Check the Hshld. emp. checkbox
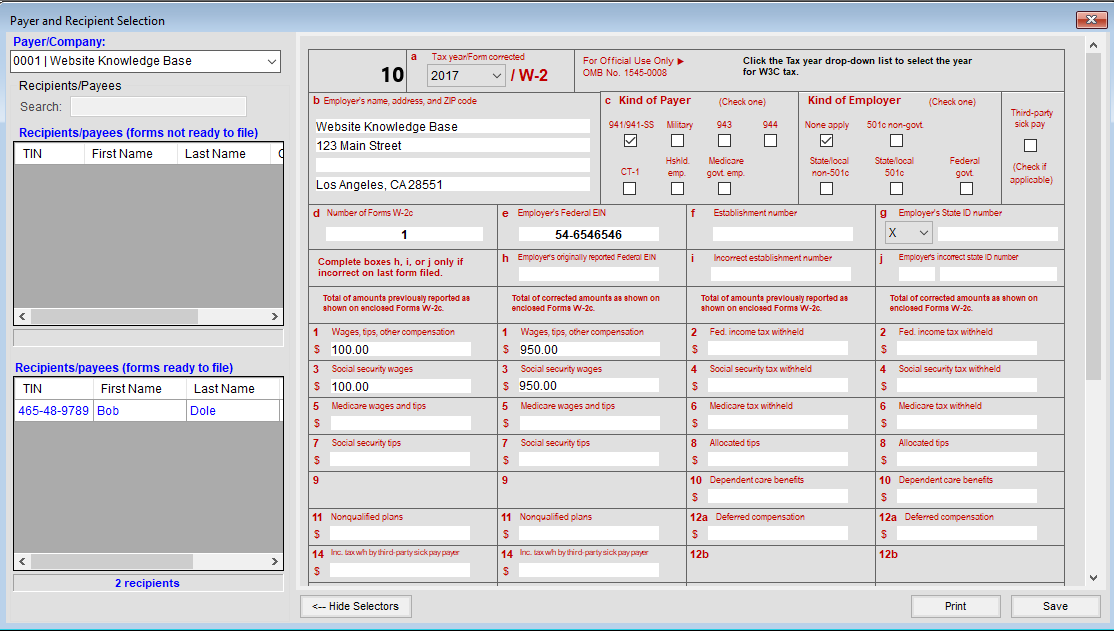Image resolution: width=1114 pixels, height=631 pixels. (678, 188)
